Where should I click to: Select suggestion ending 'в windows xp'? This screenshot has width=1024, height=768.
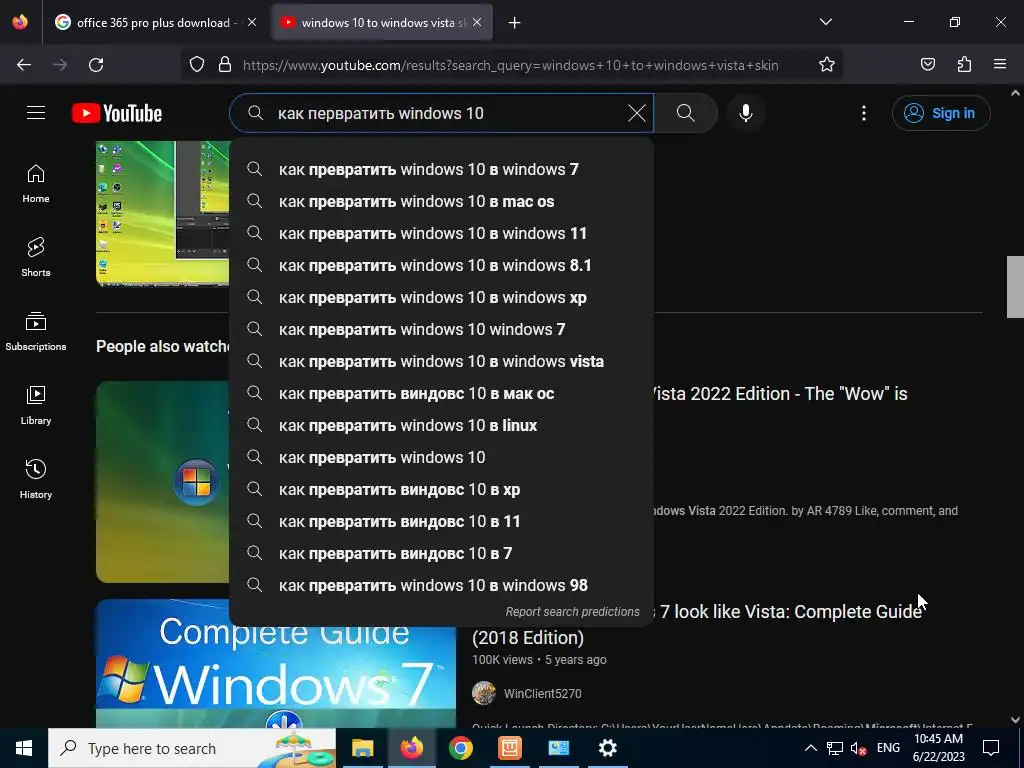click(441, 297)
